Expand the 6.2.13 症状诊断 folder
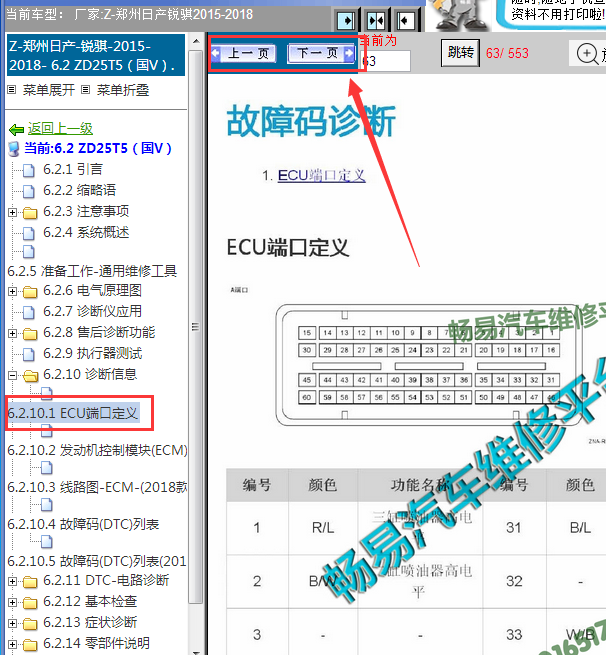 point(13,623)
